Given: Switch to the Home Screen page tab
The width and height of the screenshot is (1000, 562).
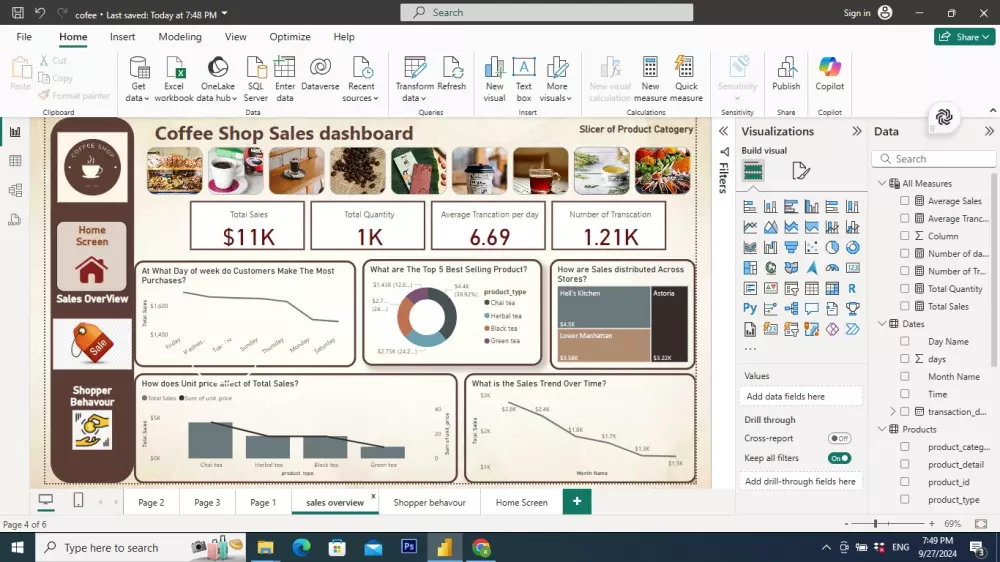Looking at the screenshot, I should point(522,503).
